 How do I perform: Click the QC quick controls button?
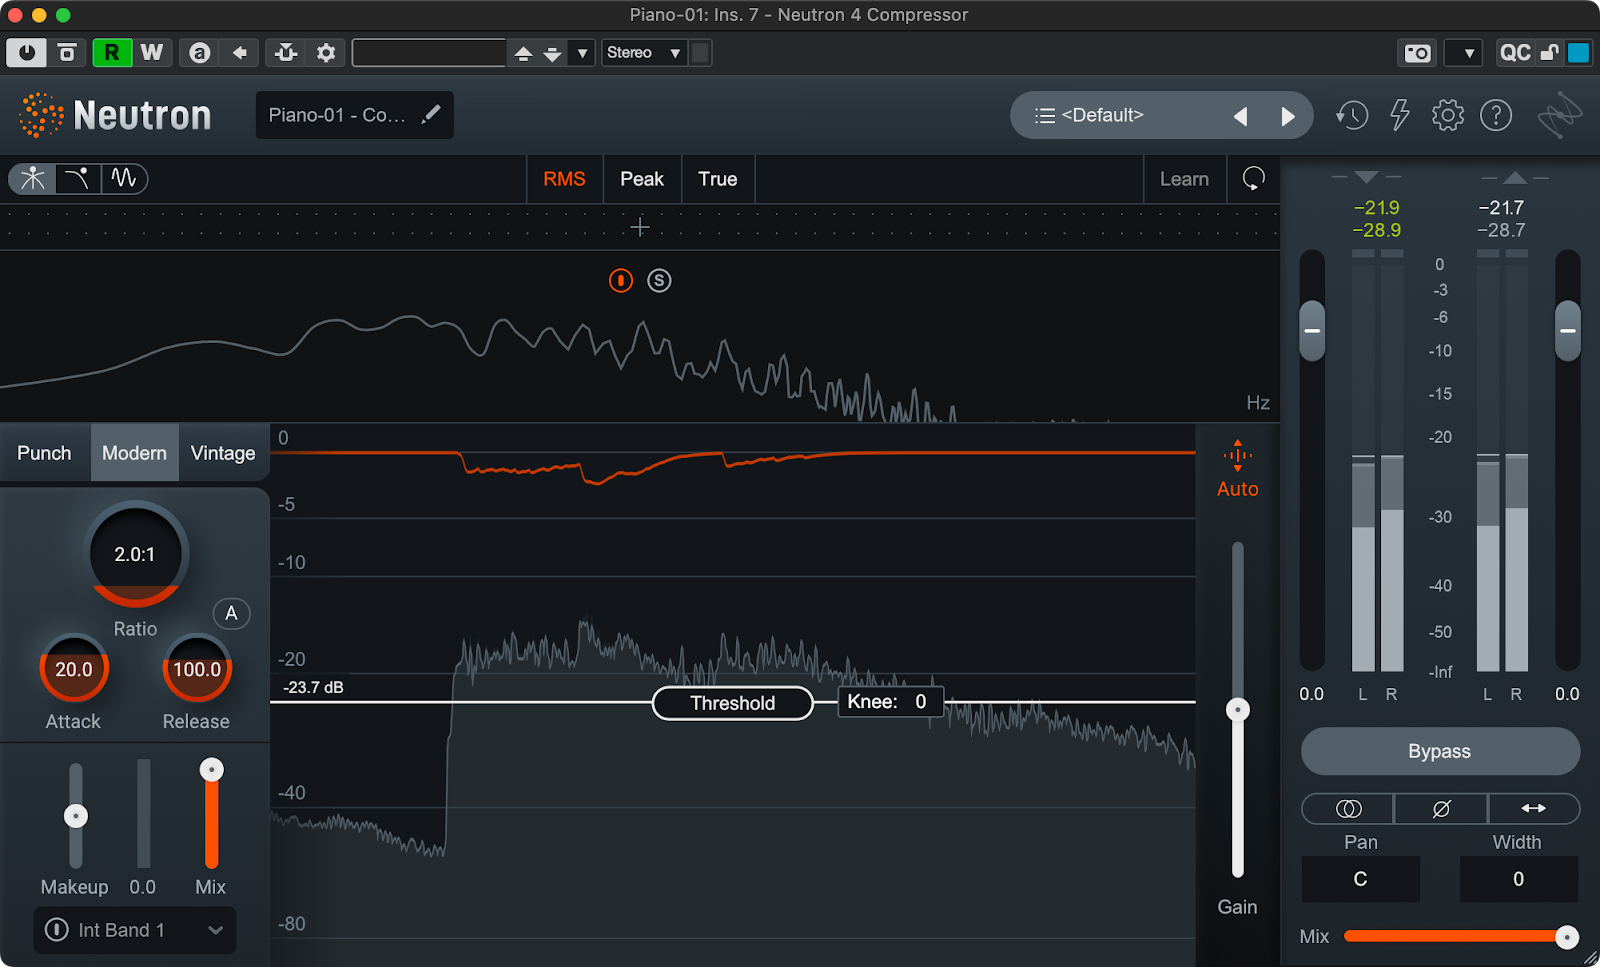click(x=1515, y=53)
